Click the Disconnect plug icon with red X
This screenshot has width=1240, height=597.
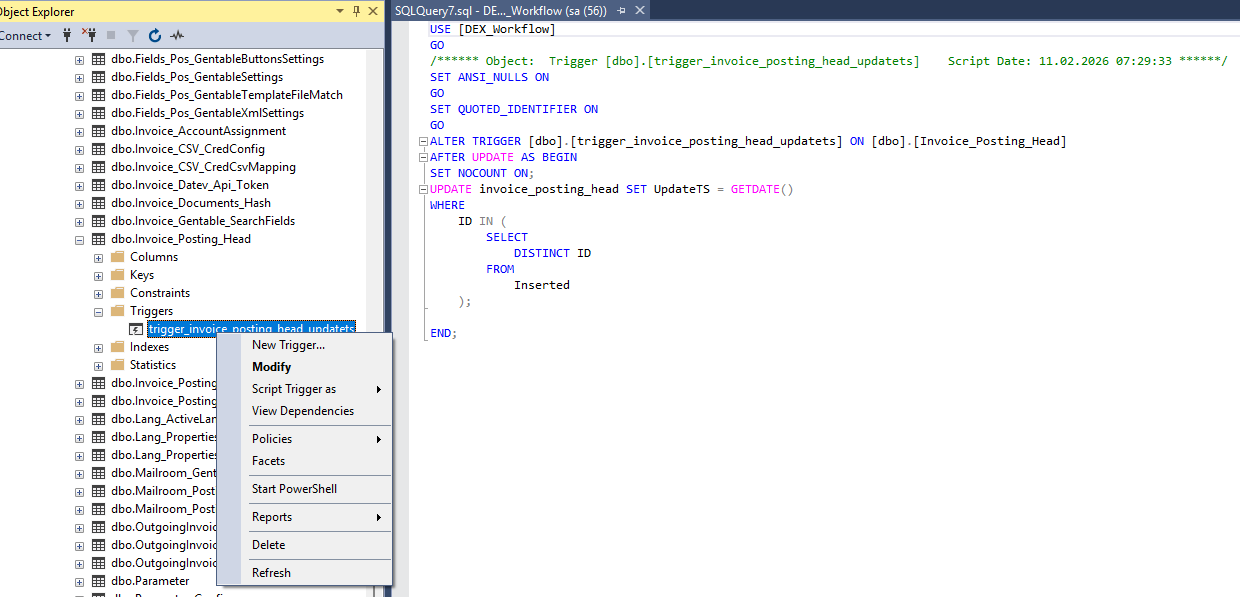pos(89,36)
